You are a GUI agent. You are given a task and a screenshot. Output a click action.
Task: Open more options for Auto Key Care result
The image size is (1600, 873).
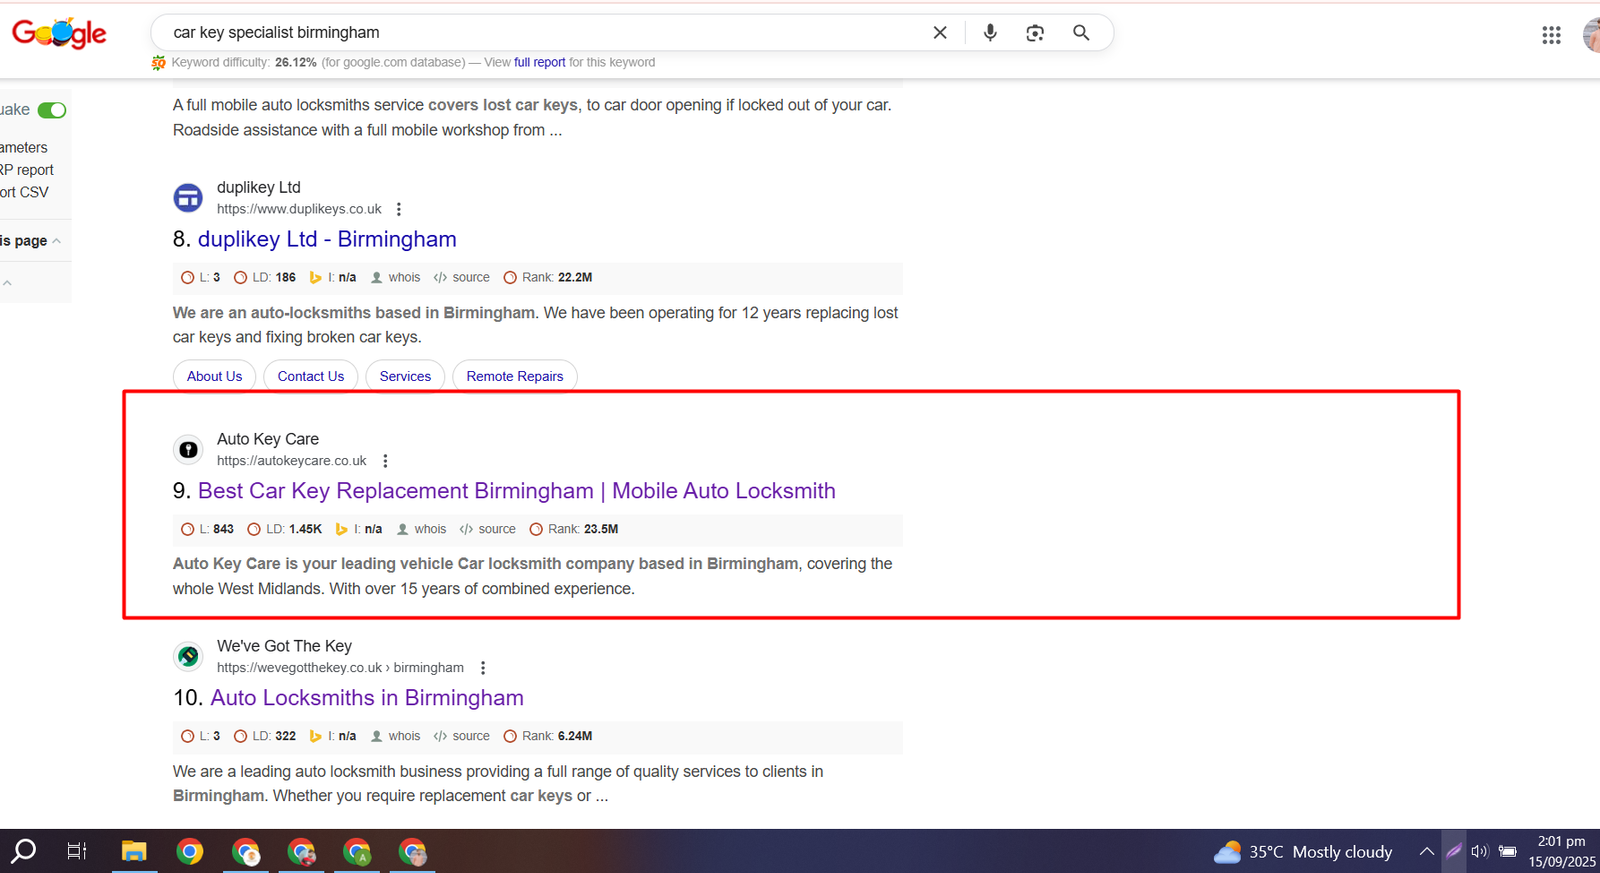385,461
